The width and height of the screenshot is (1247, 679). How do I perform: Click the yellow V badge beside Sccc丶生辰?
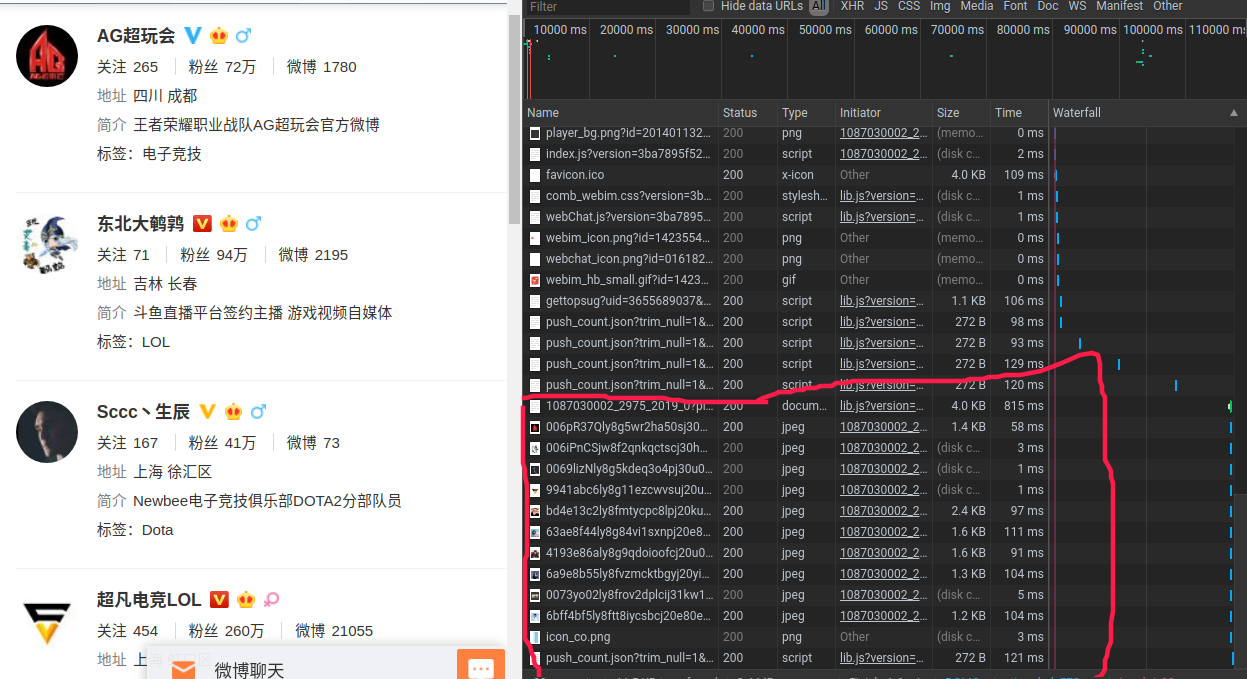pos(207,412)
